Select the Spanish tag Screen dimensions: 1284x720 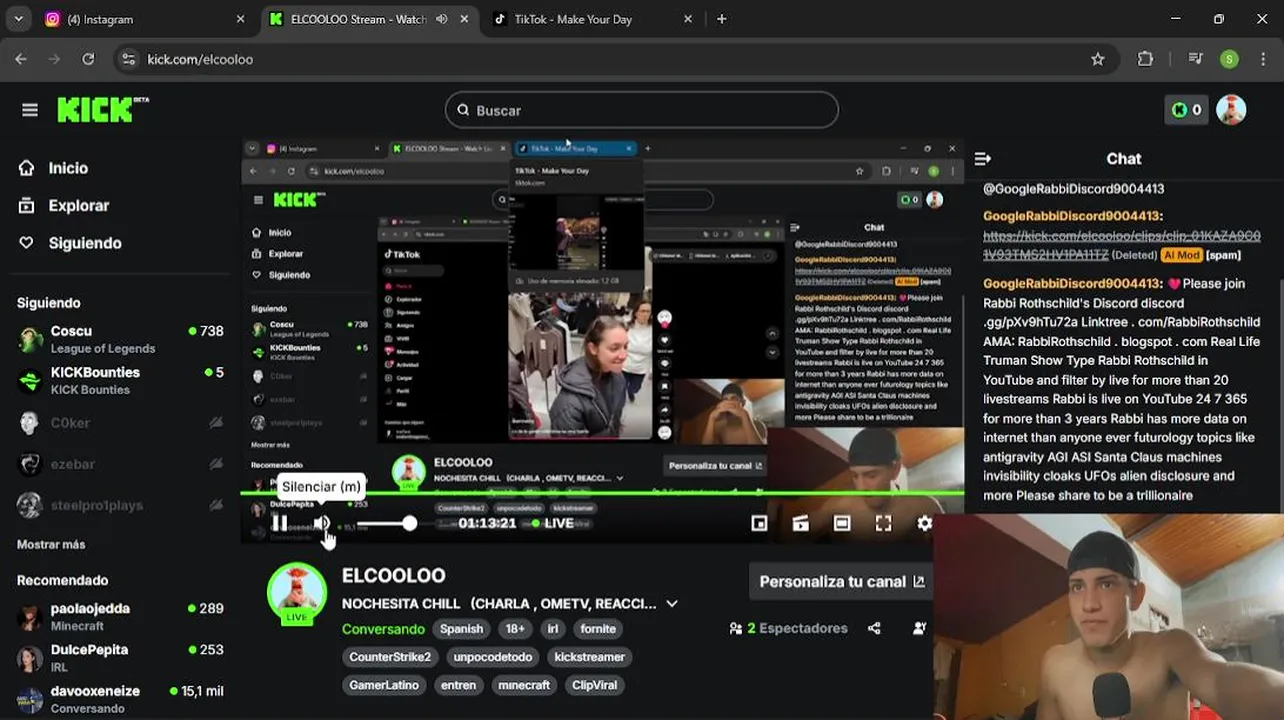462,629
